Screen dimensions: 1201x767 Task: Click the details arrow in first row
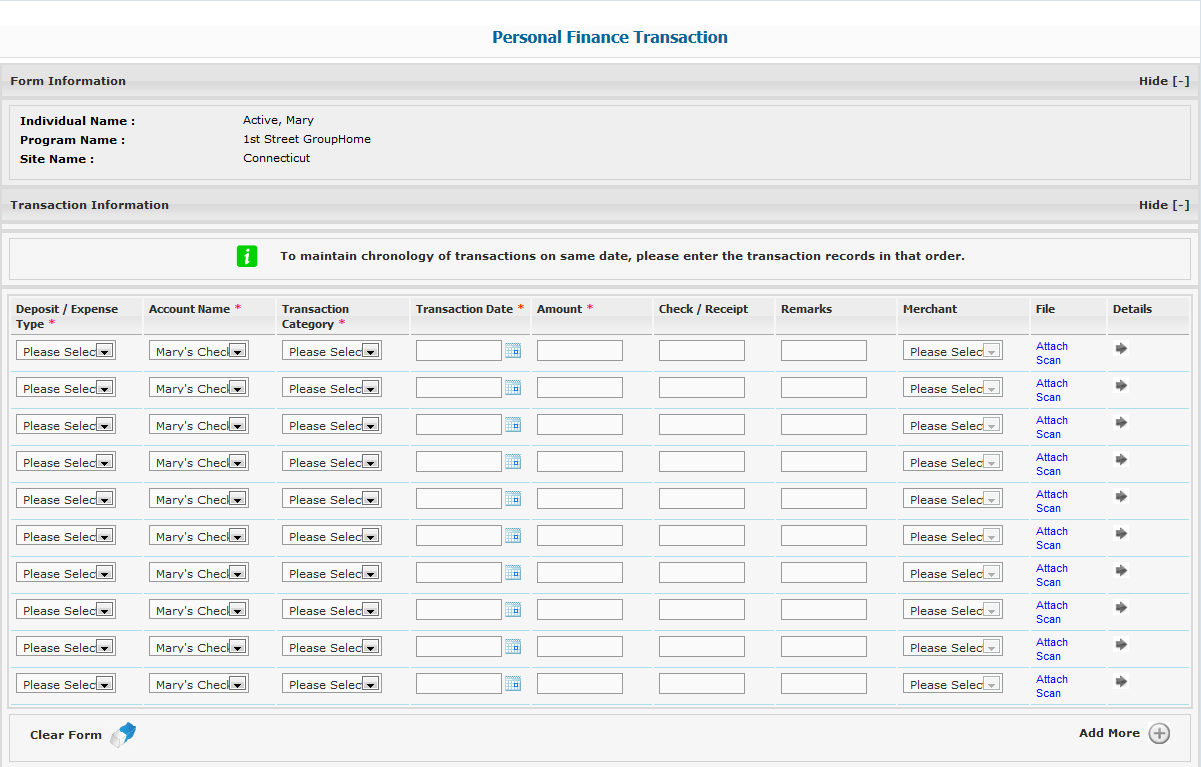coord(1121,348)
